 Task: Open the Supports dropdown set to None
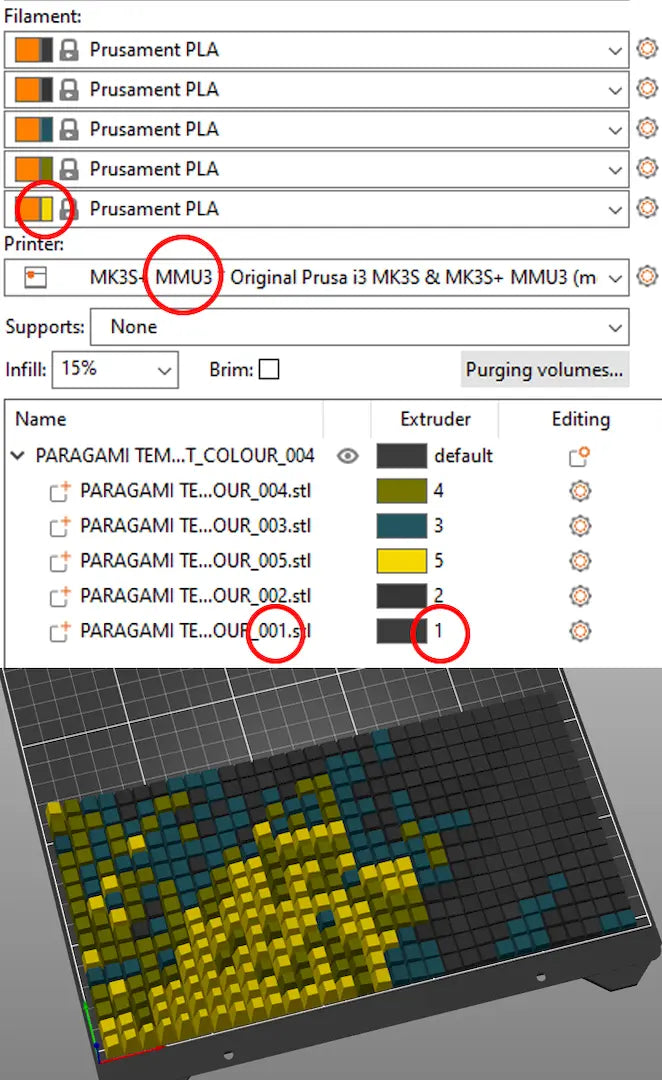(x=360, y=327)
